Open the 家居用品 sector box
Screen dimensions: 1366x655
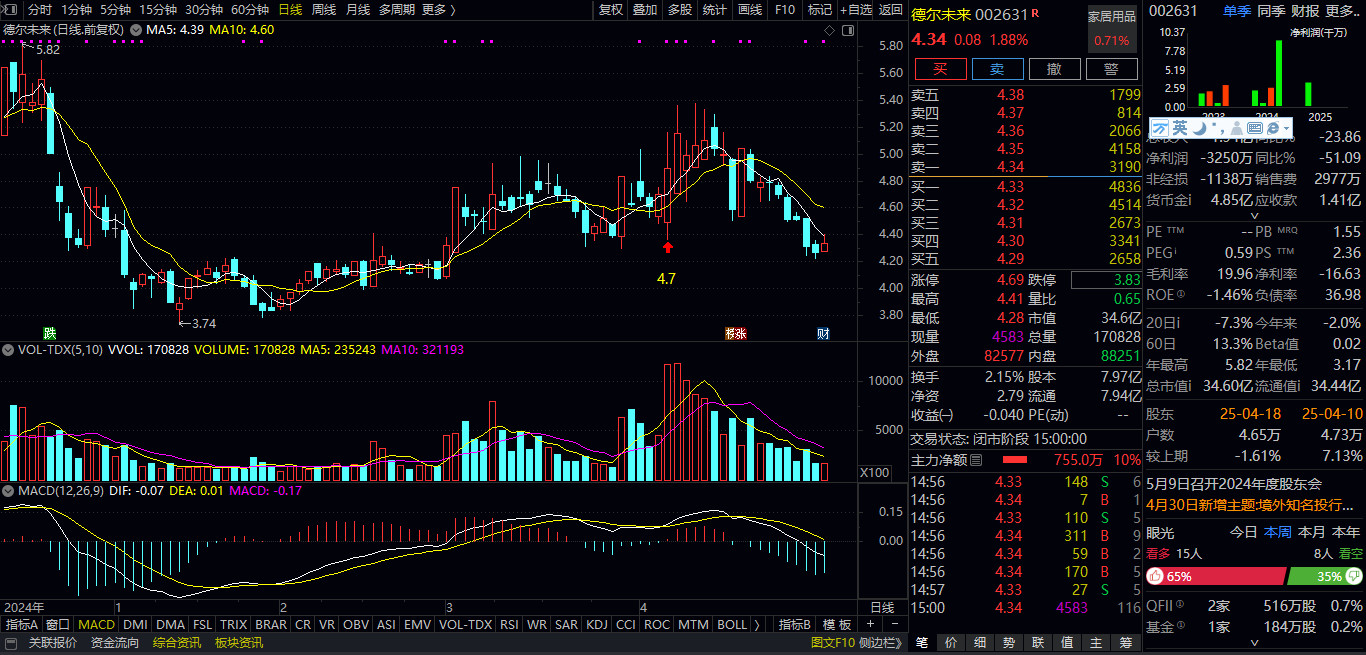coord(1112,29)
